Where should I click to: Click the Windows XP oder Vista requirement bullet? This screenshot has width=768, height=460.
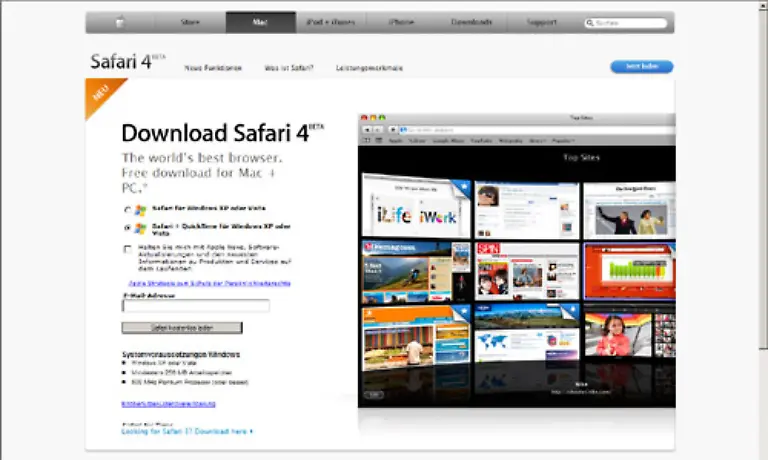pyautogui.click(x=164, y=363)
